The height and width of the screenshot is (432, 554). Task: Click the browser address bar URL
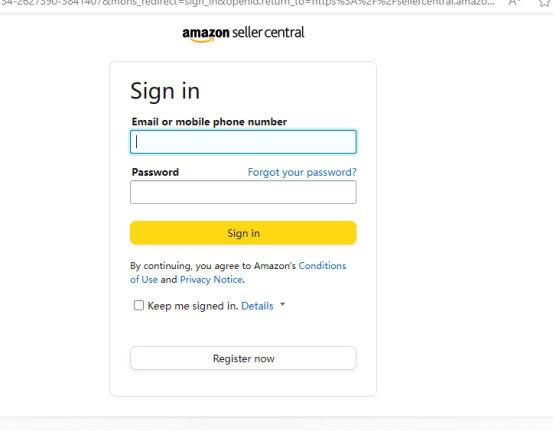tap(247, 3)
